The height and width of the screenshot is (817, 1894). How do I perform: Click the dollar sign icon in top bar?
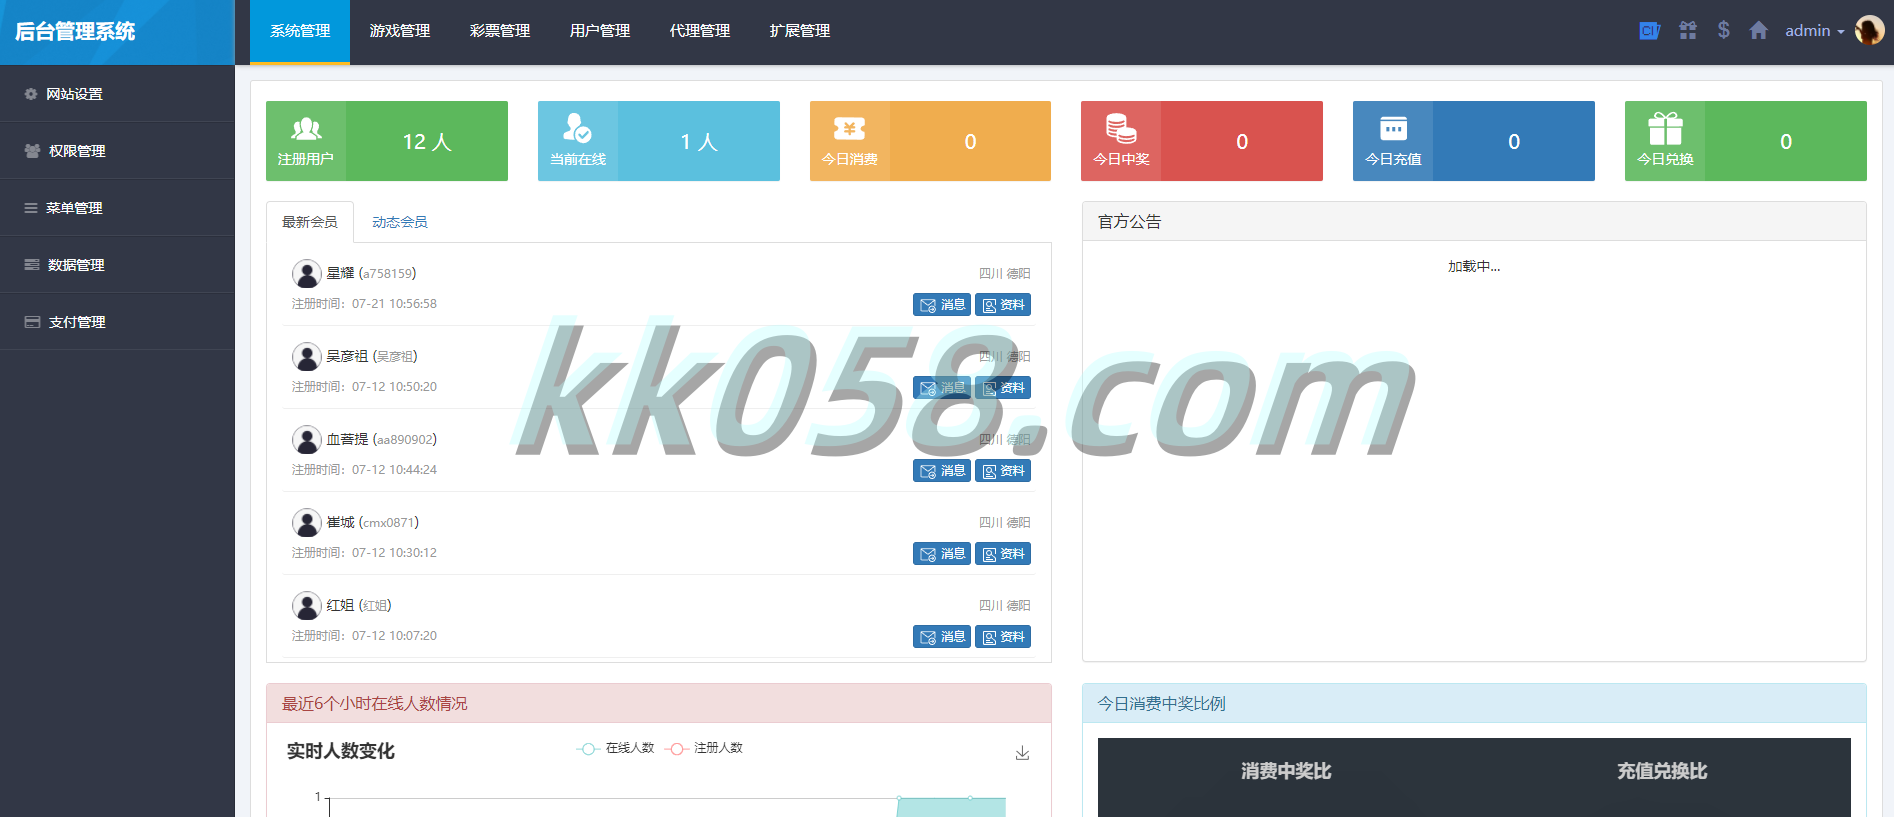pyautogui.click(x=1723, y=31)
